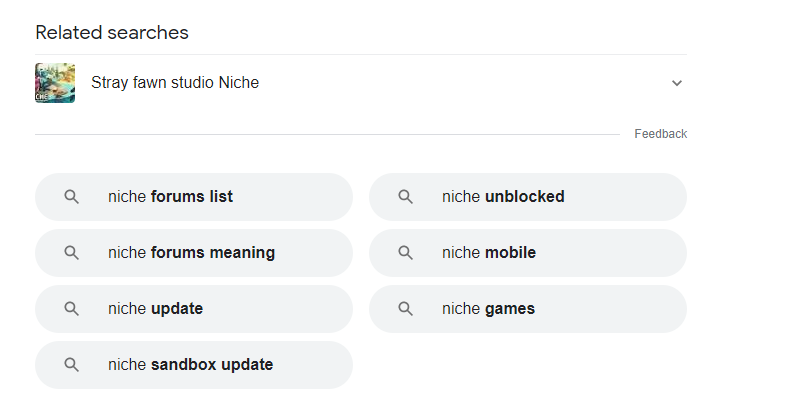The width and height of the screenshot is (788, 417).
Task: Choose the niche forums meaning suggestion
Action: 194,253
